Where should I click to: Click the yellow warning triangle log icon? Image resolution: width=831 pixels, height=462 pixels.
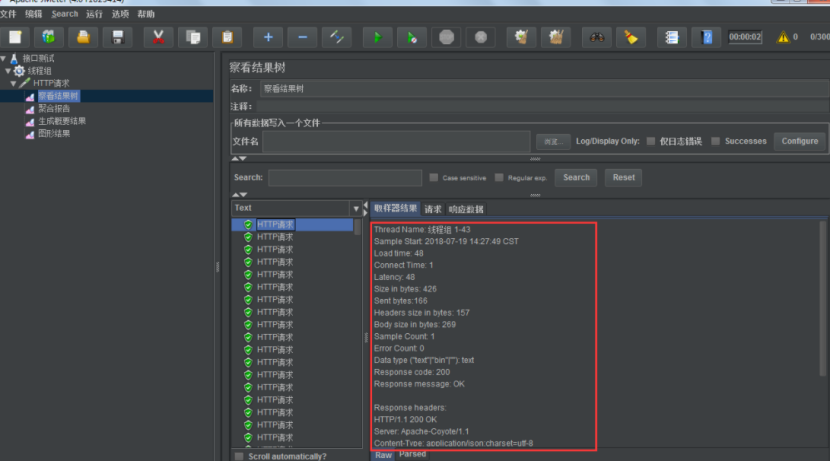tap(783, 38)
